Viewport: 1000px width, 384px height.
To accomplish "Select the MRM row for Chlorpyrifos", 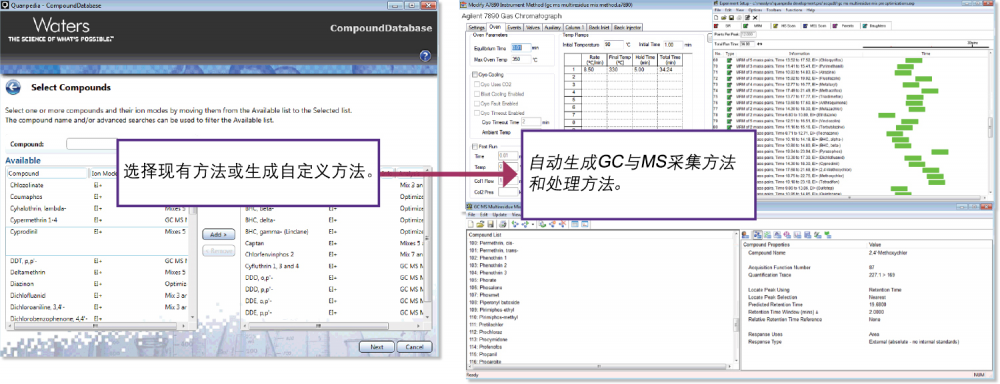I will (x=852, y=60).
